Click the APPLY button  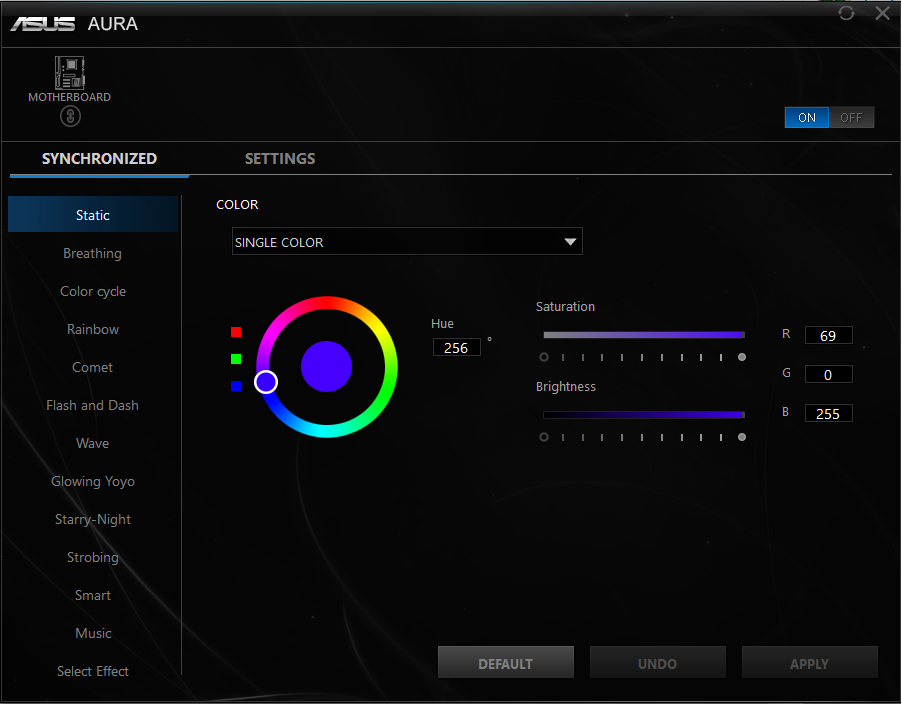pyautogui.click(x=809, y=663)
